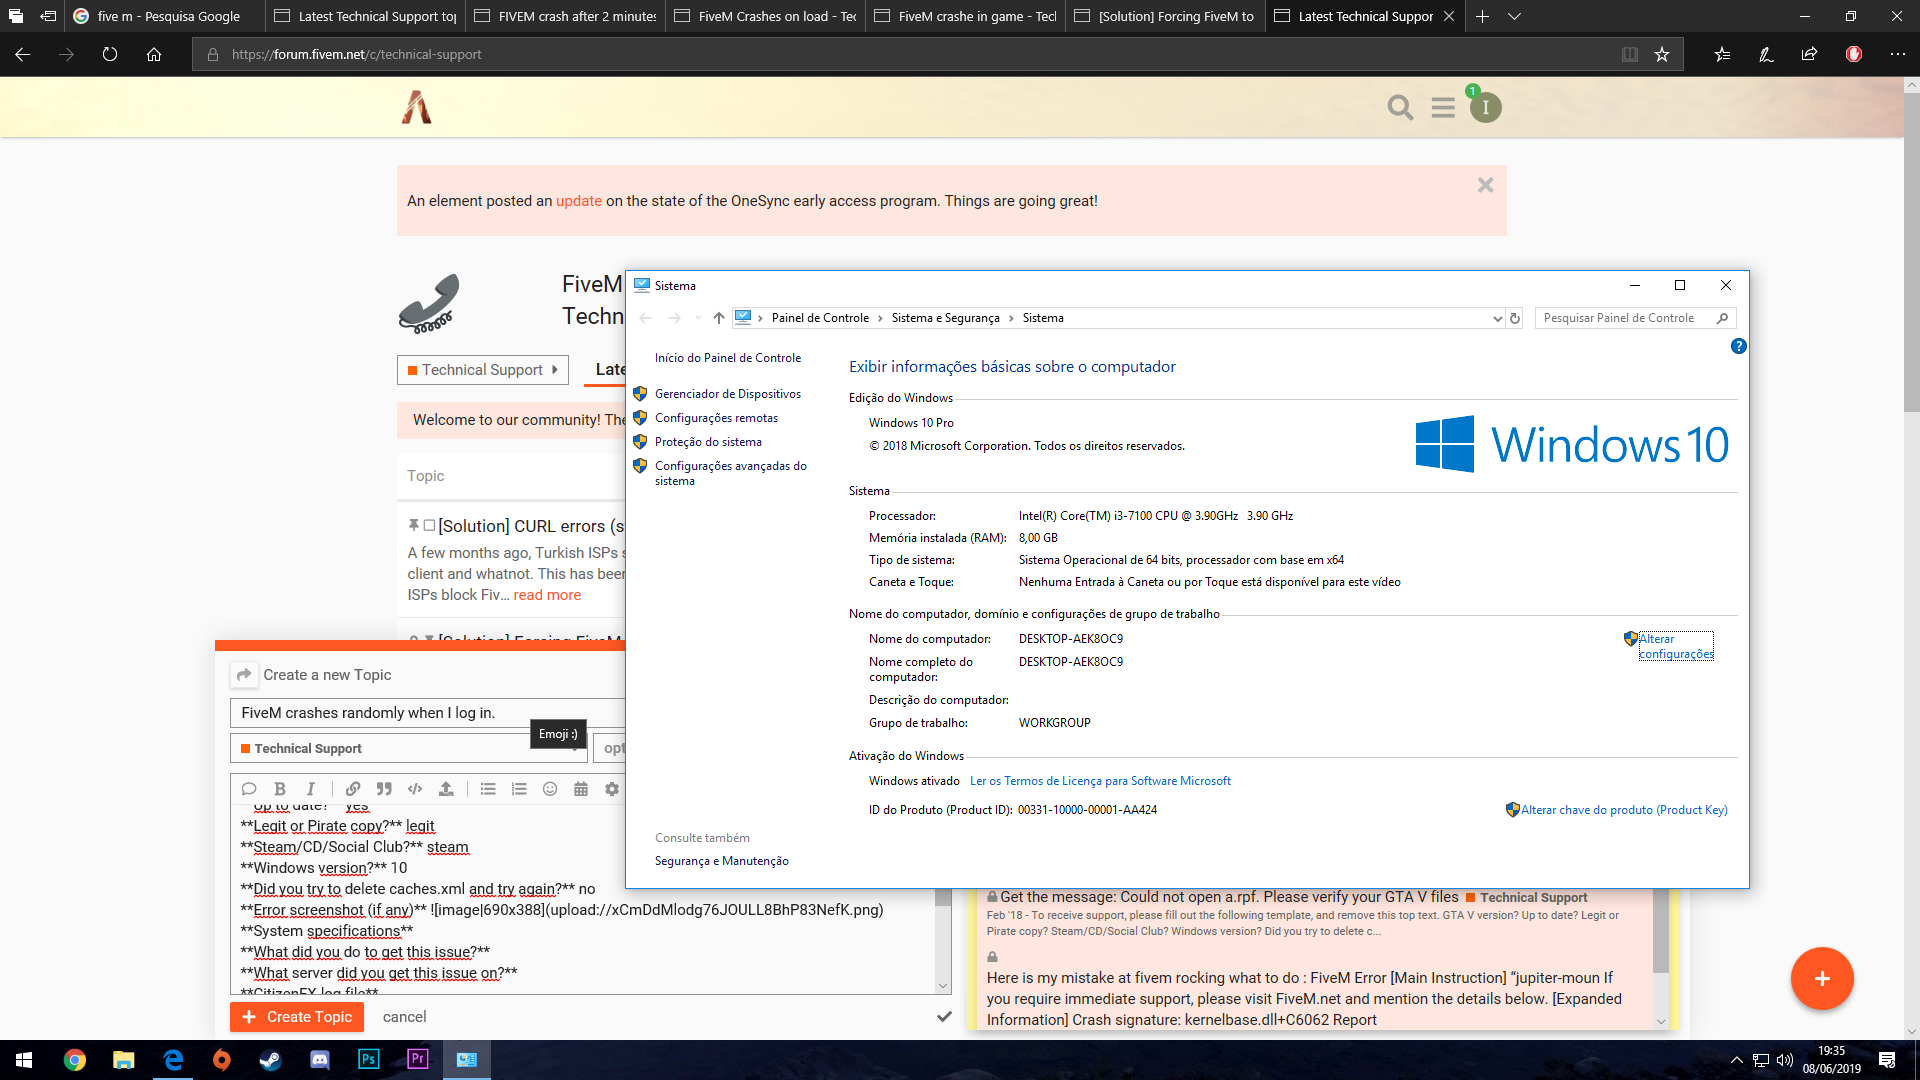Click the composer text area vertical scrollbar
The width and height of the screenshot is (1920, 1080).
pyautogui.click(x=942, y=930)
